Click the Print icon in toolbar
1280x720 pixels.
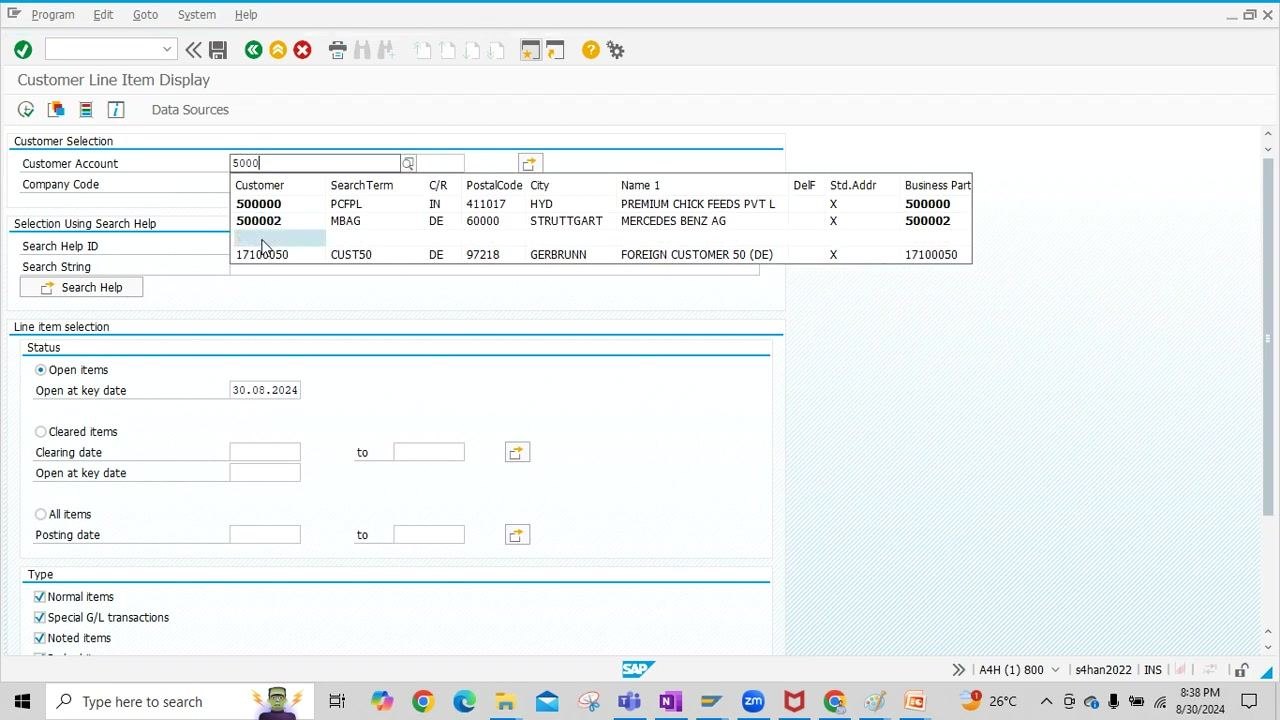point(338,50)
